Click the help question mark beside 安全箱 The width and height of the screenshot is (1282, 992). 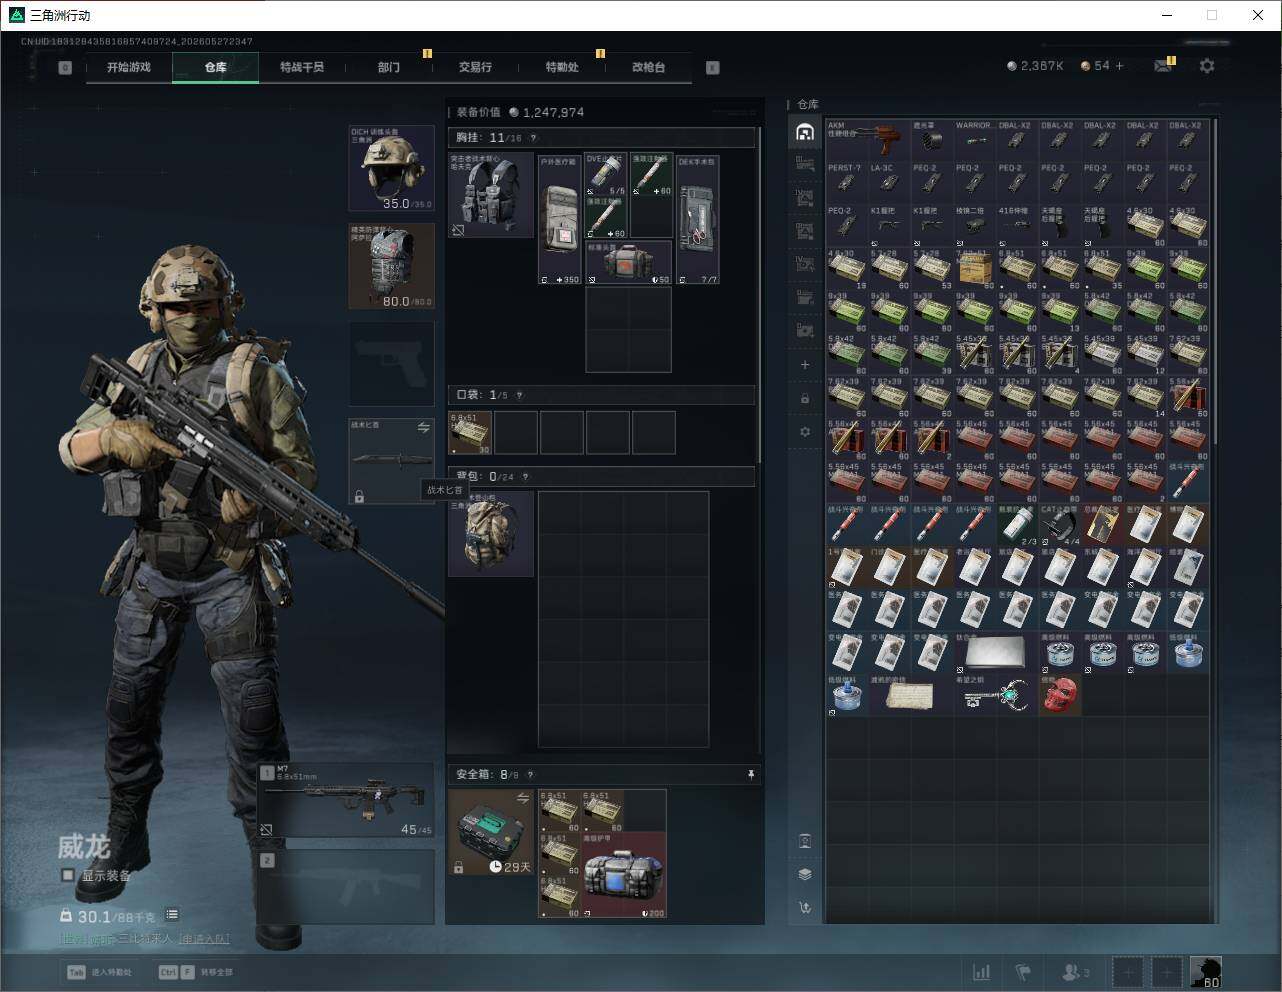pyautogui.click(x=530, y=775)
